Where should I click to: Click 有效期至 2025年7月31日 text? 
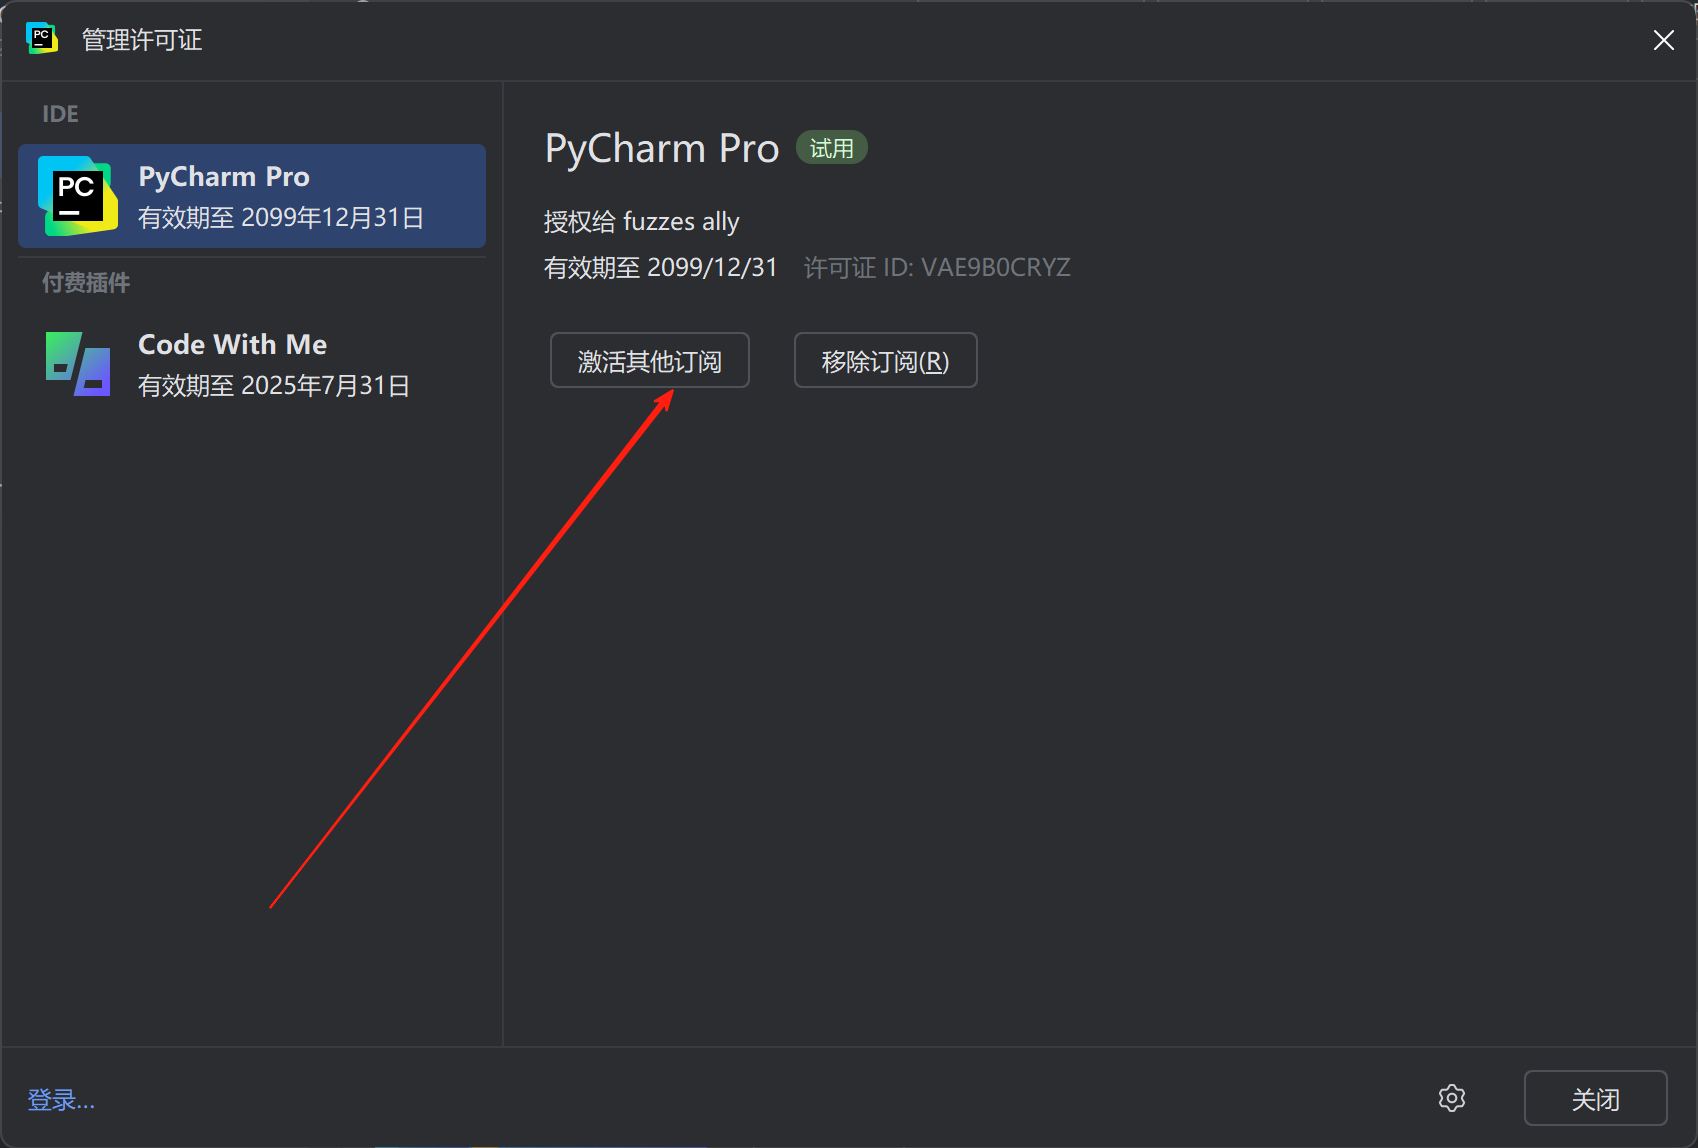pos(274,386)
